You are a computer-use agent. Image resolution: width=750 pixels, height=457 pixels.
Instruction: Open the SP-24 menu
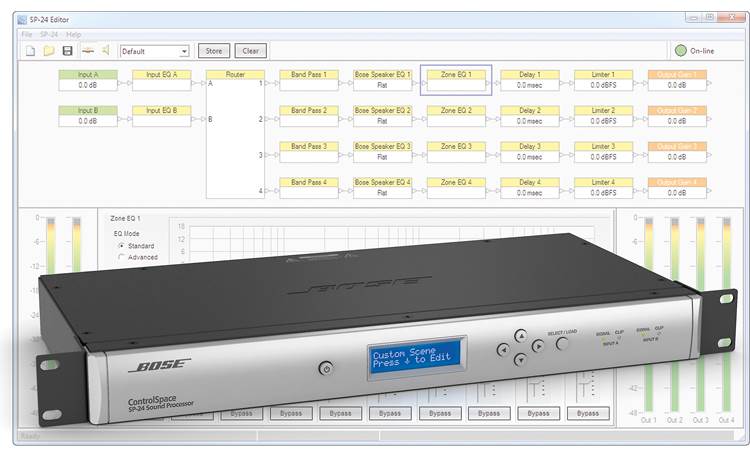[x=49, y=34]
